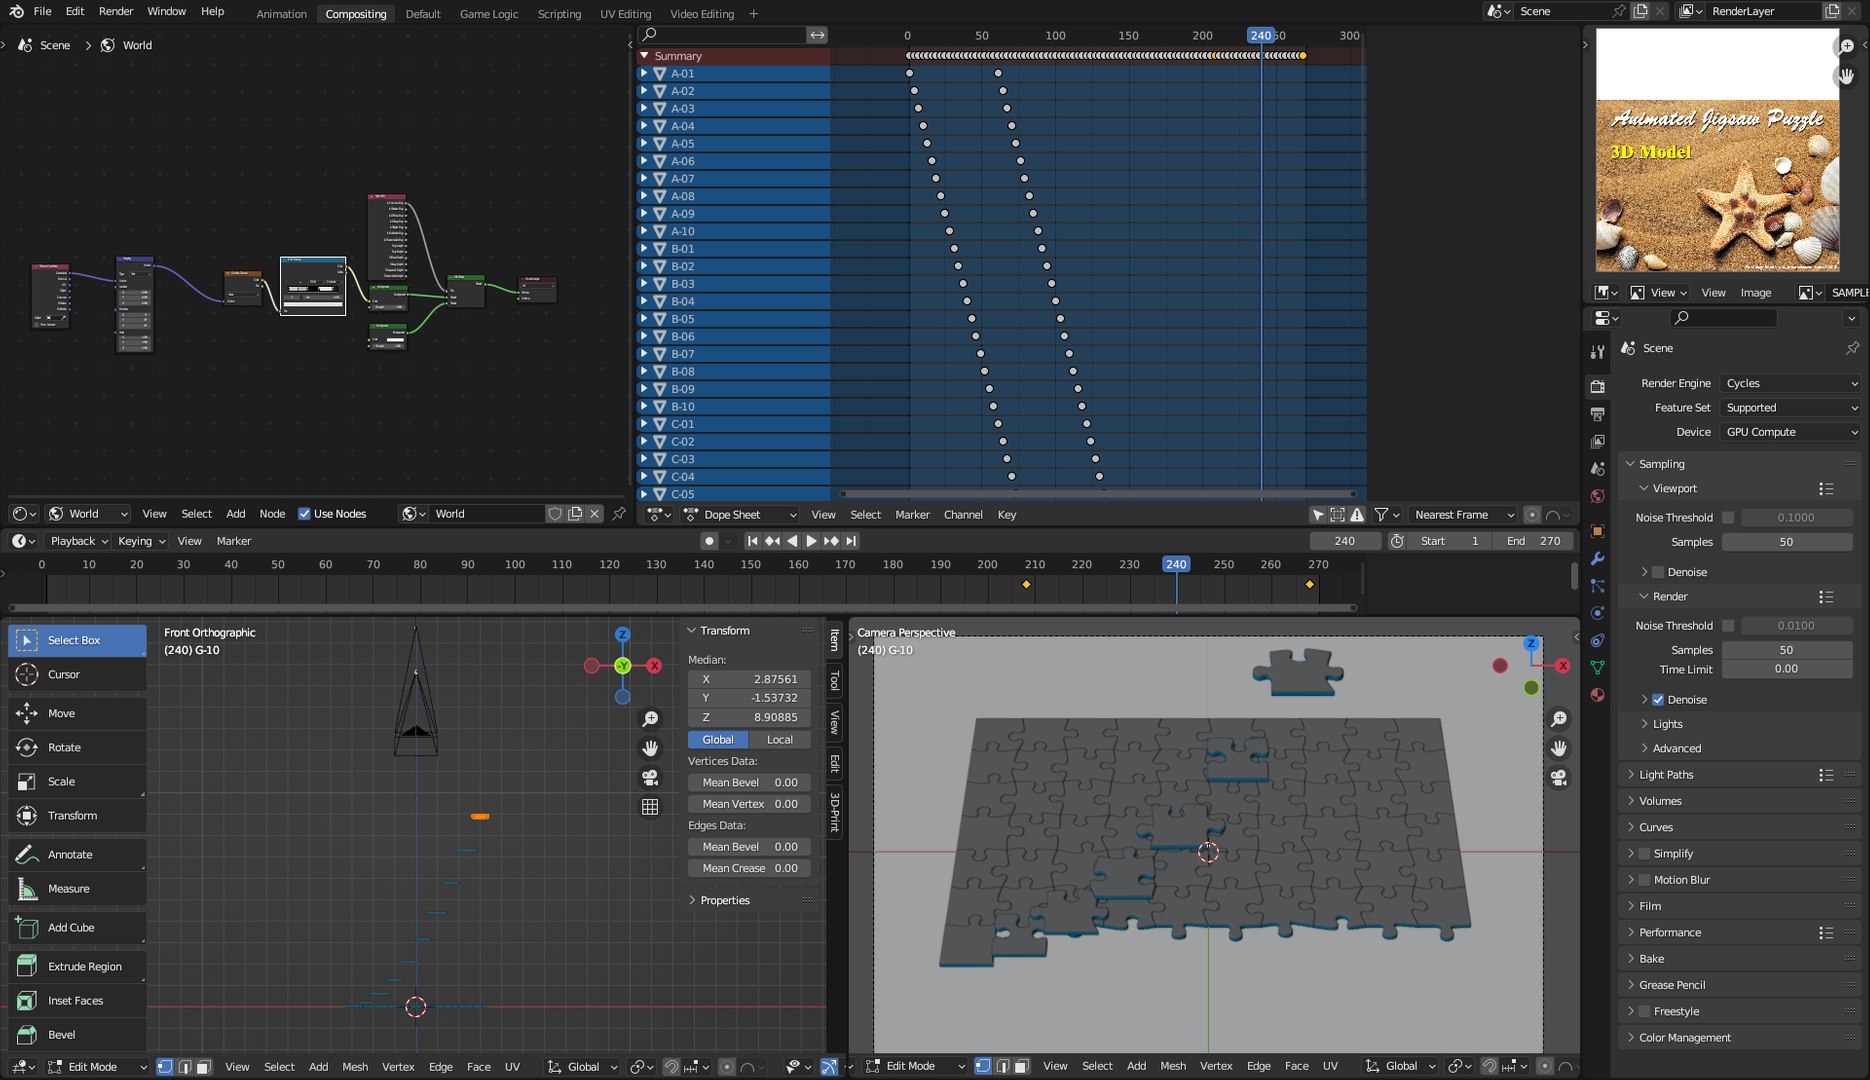
Task: Activate the Add Cube tool
Action: pyautogui.click(x=77, y=927)
